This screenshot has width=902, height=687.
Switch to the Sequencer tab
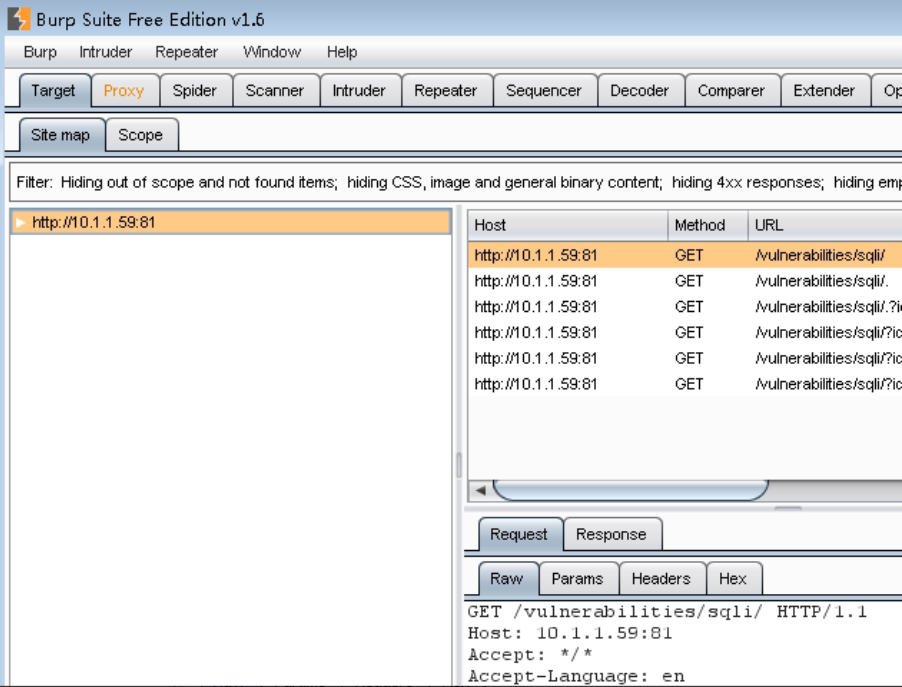[544, 91]
